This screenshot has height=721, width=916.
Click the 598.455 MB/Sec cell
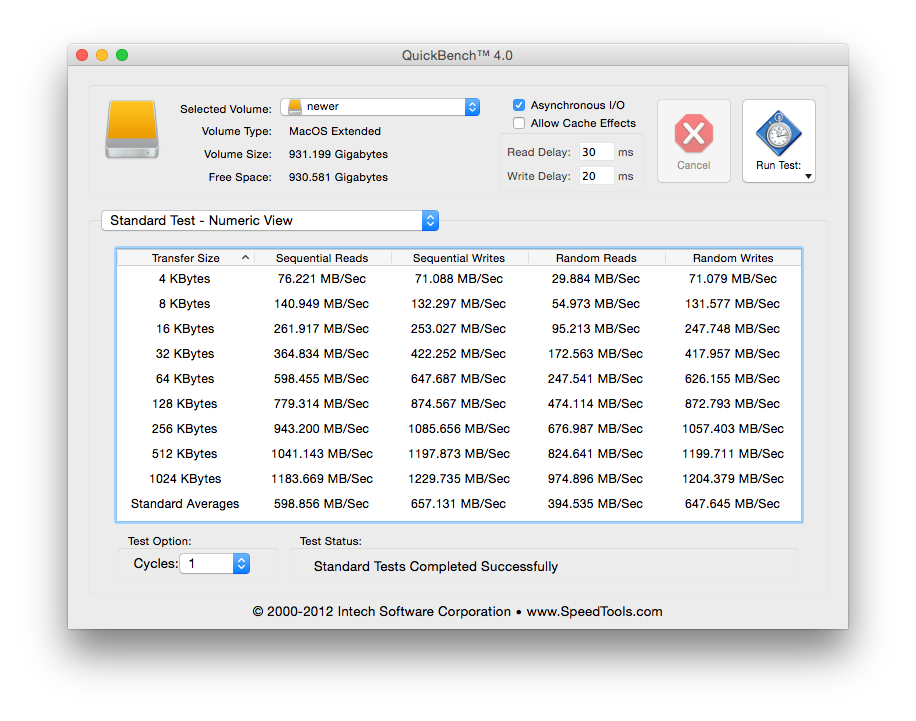click(321, 379)
